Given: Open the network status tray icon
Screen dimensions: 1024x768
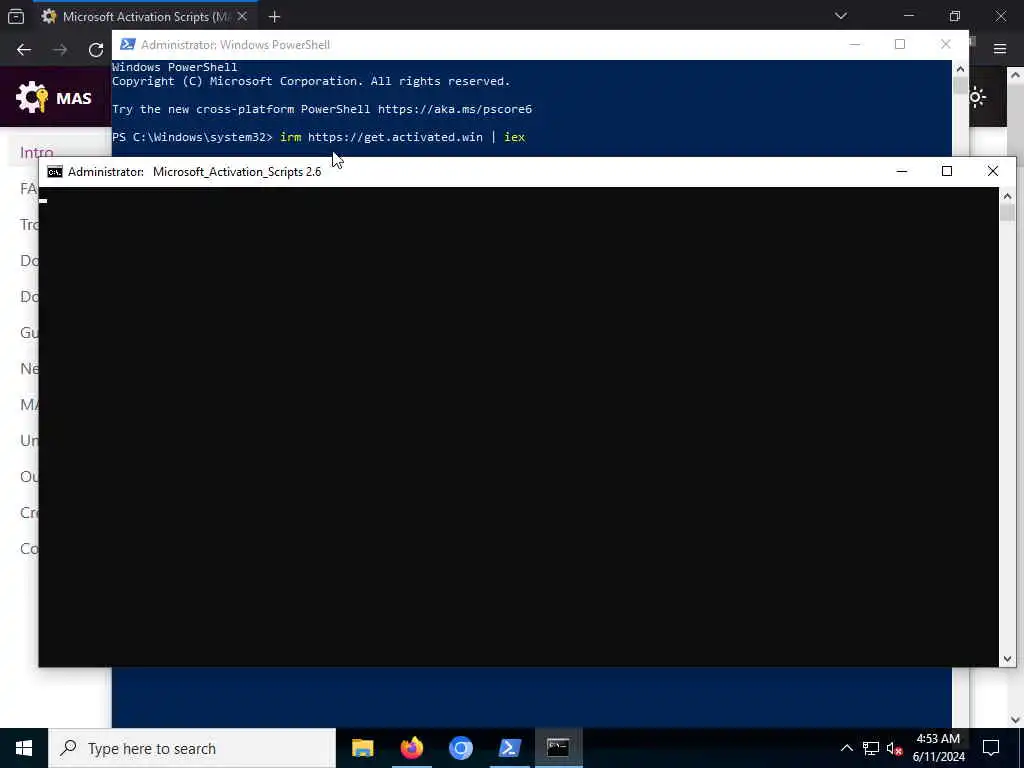Looking at the screenshot, I should pos(871,748).
